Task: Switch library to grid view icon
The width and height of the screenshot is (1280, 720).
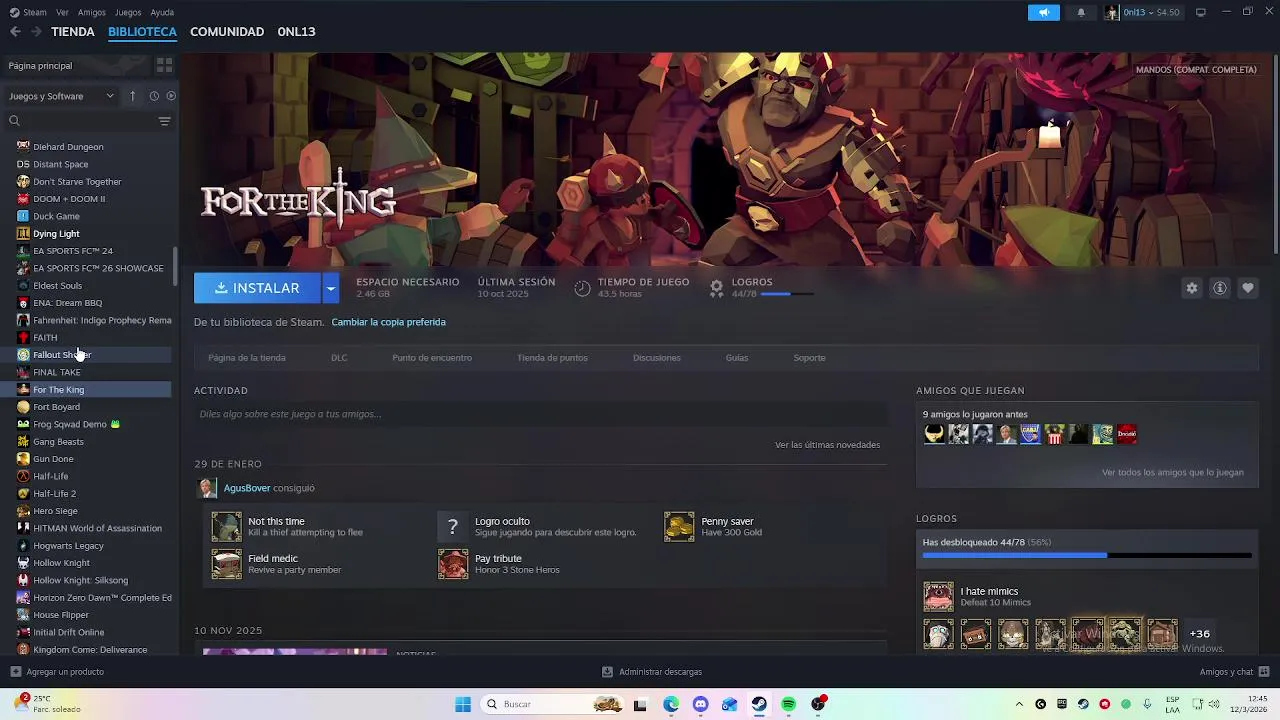Action: pyautogui.click(x=164, y=65)
